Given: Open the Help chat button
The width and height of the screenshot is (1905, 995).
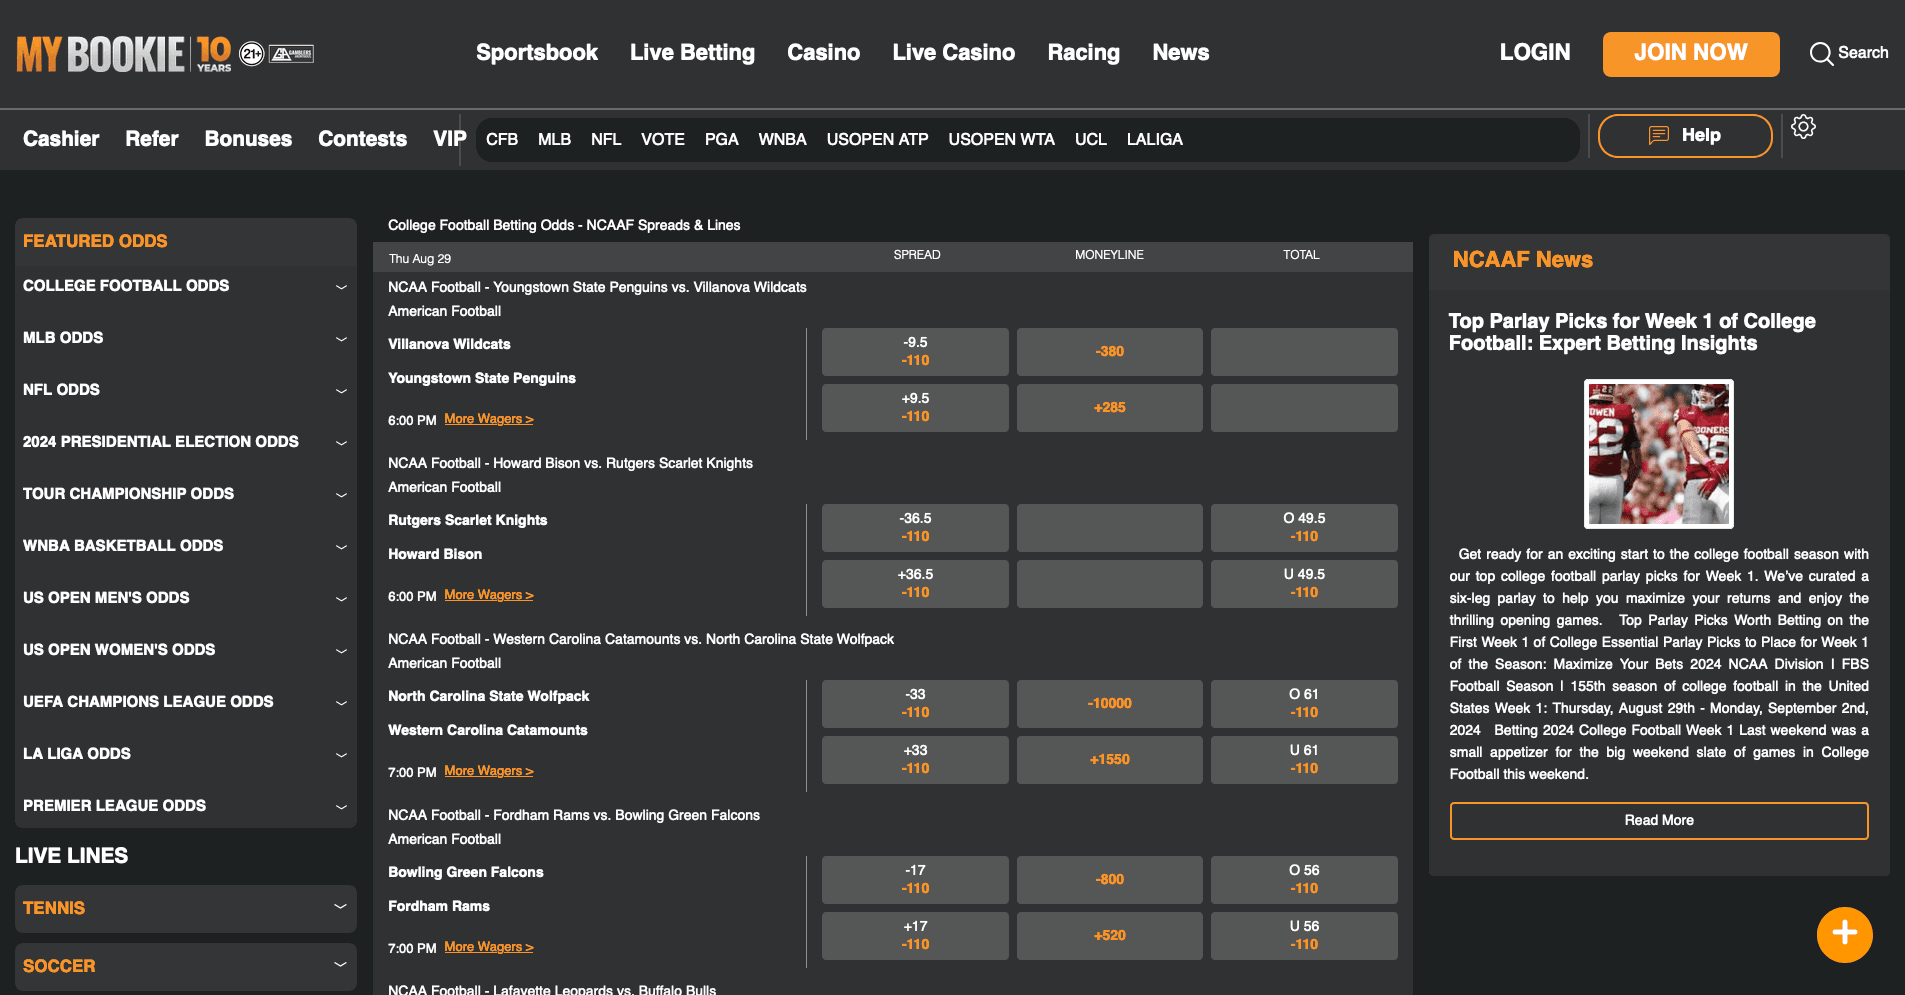Looking at the screenshot, I should (1685, 136).
